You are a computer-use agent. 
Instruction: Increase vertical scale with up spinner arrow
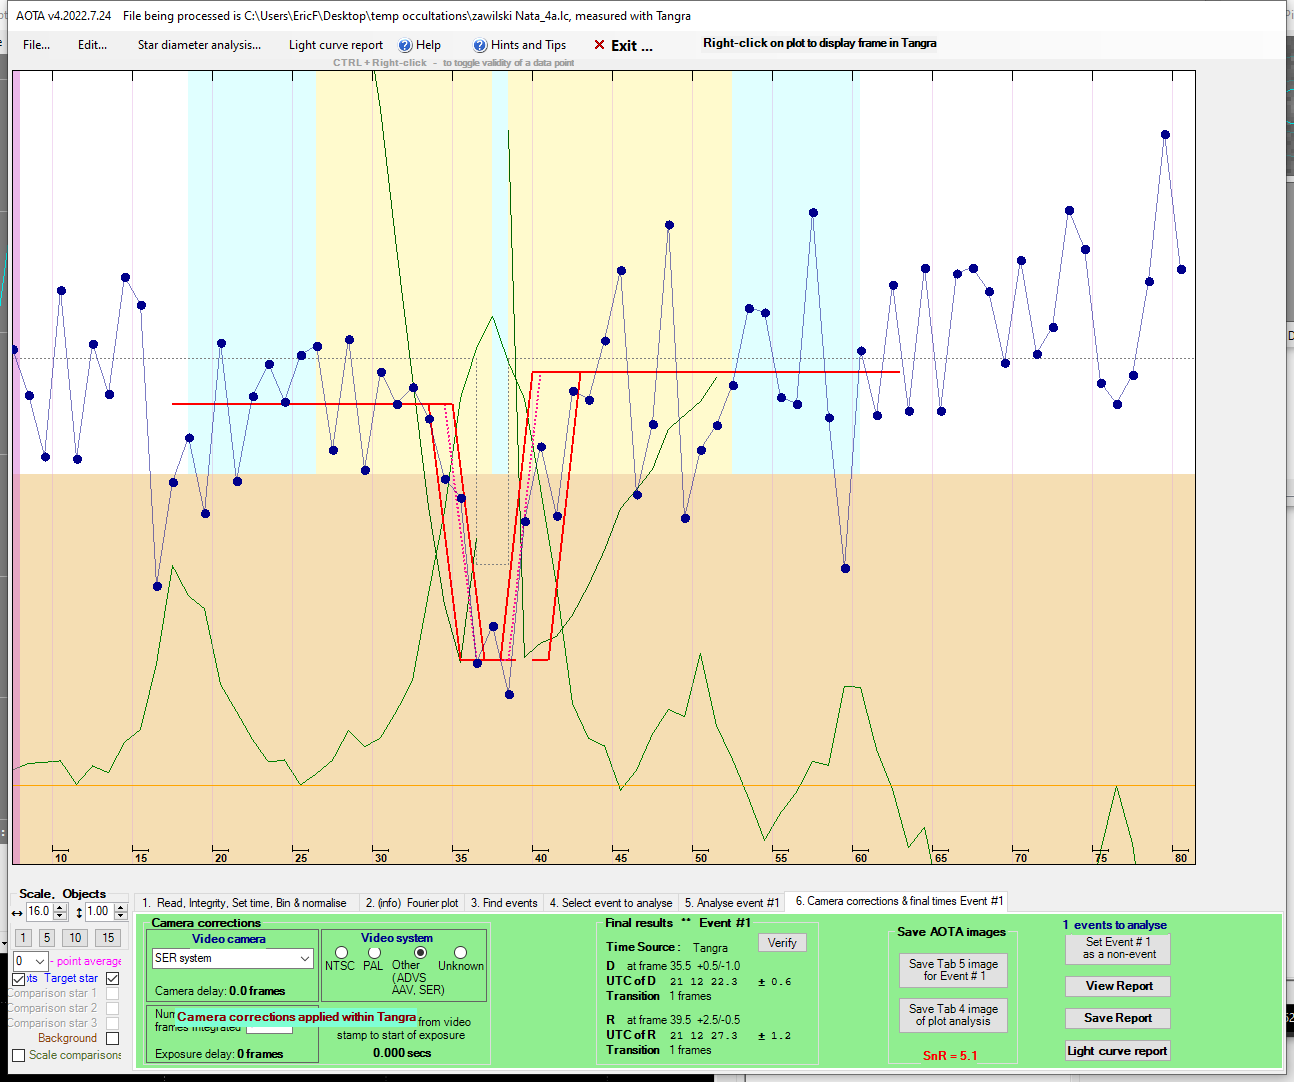(121, 908)
